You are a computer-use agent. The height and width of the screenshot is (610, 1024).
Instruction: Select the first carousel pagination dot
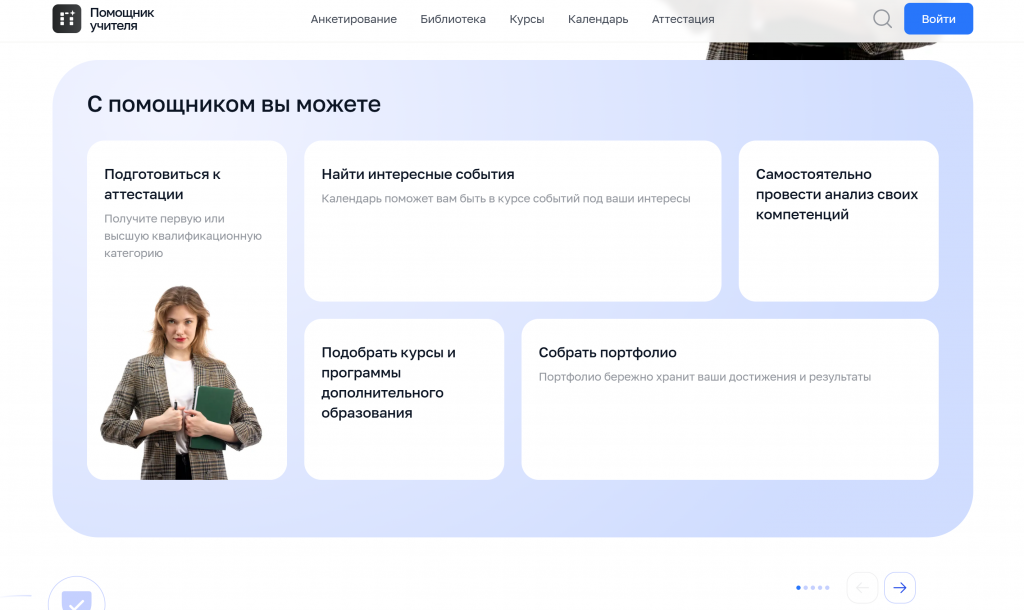[x=798, y=588]
